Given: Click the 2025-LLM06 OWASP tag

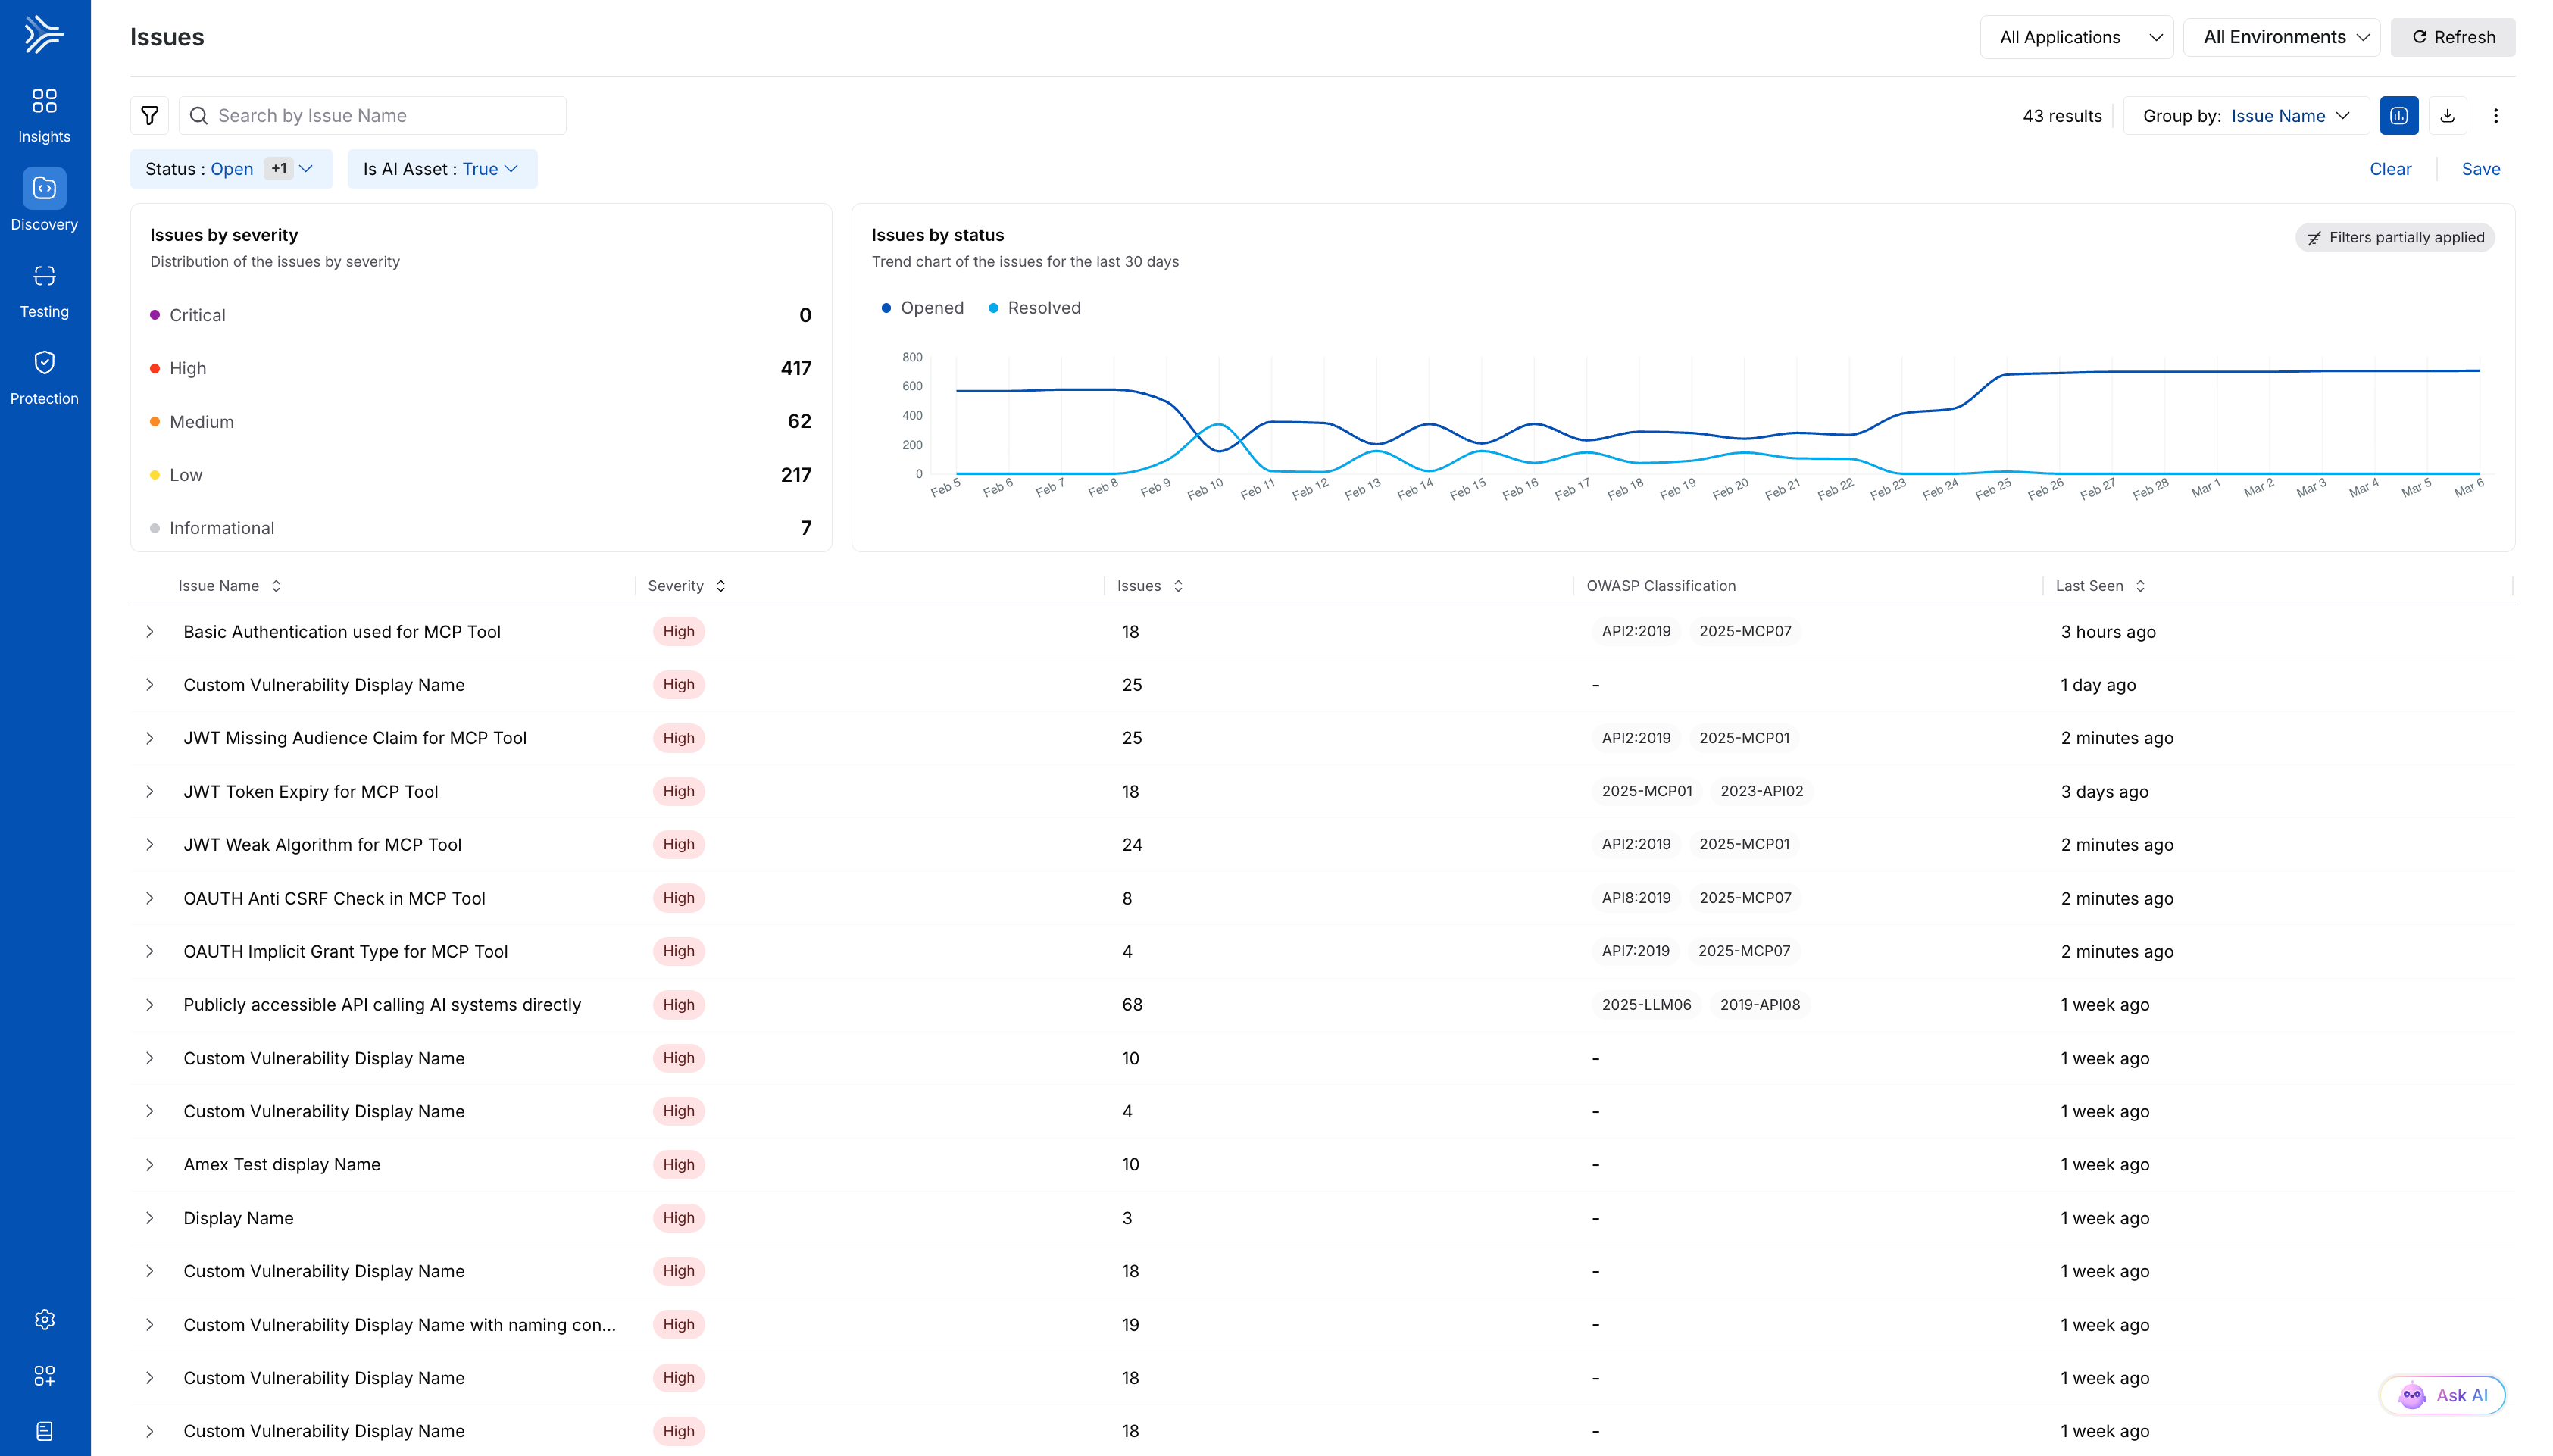Looking at the screenshot, I should coord(1646,1005).
